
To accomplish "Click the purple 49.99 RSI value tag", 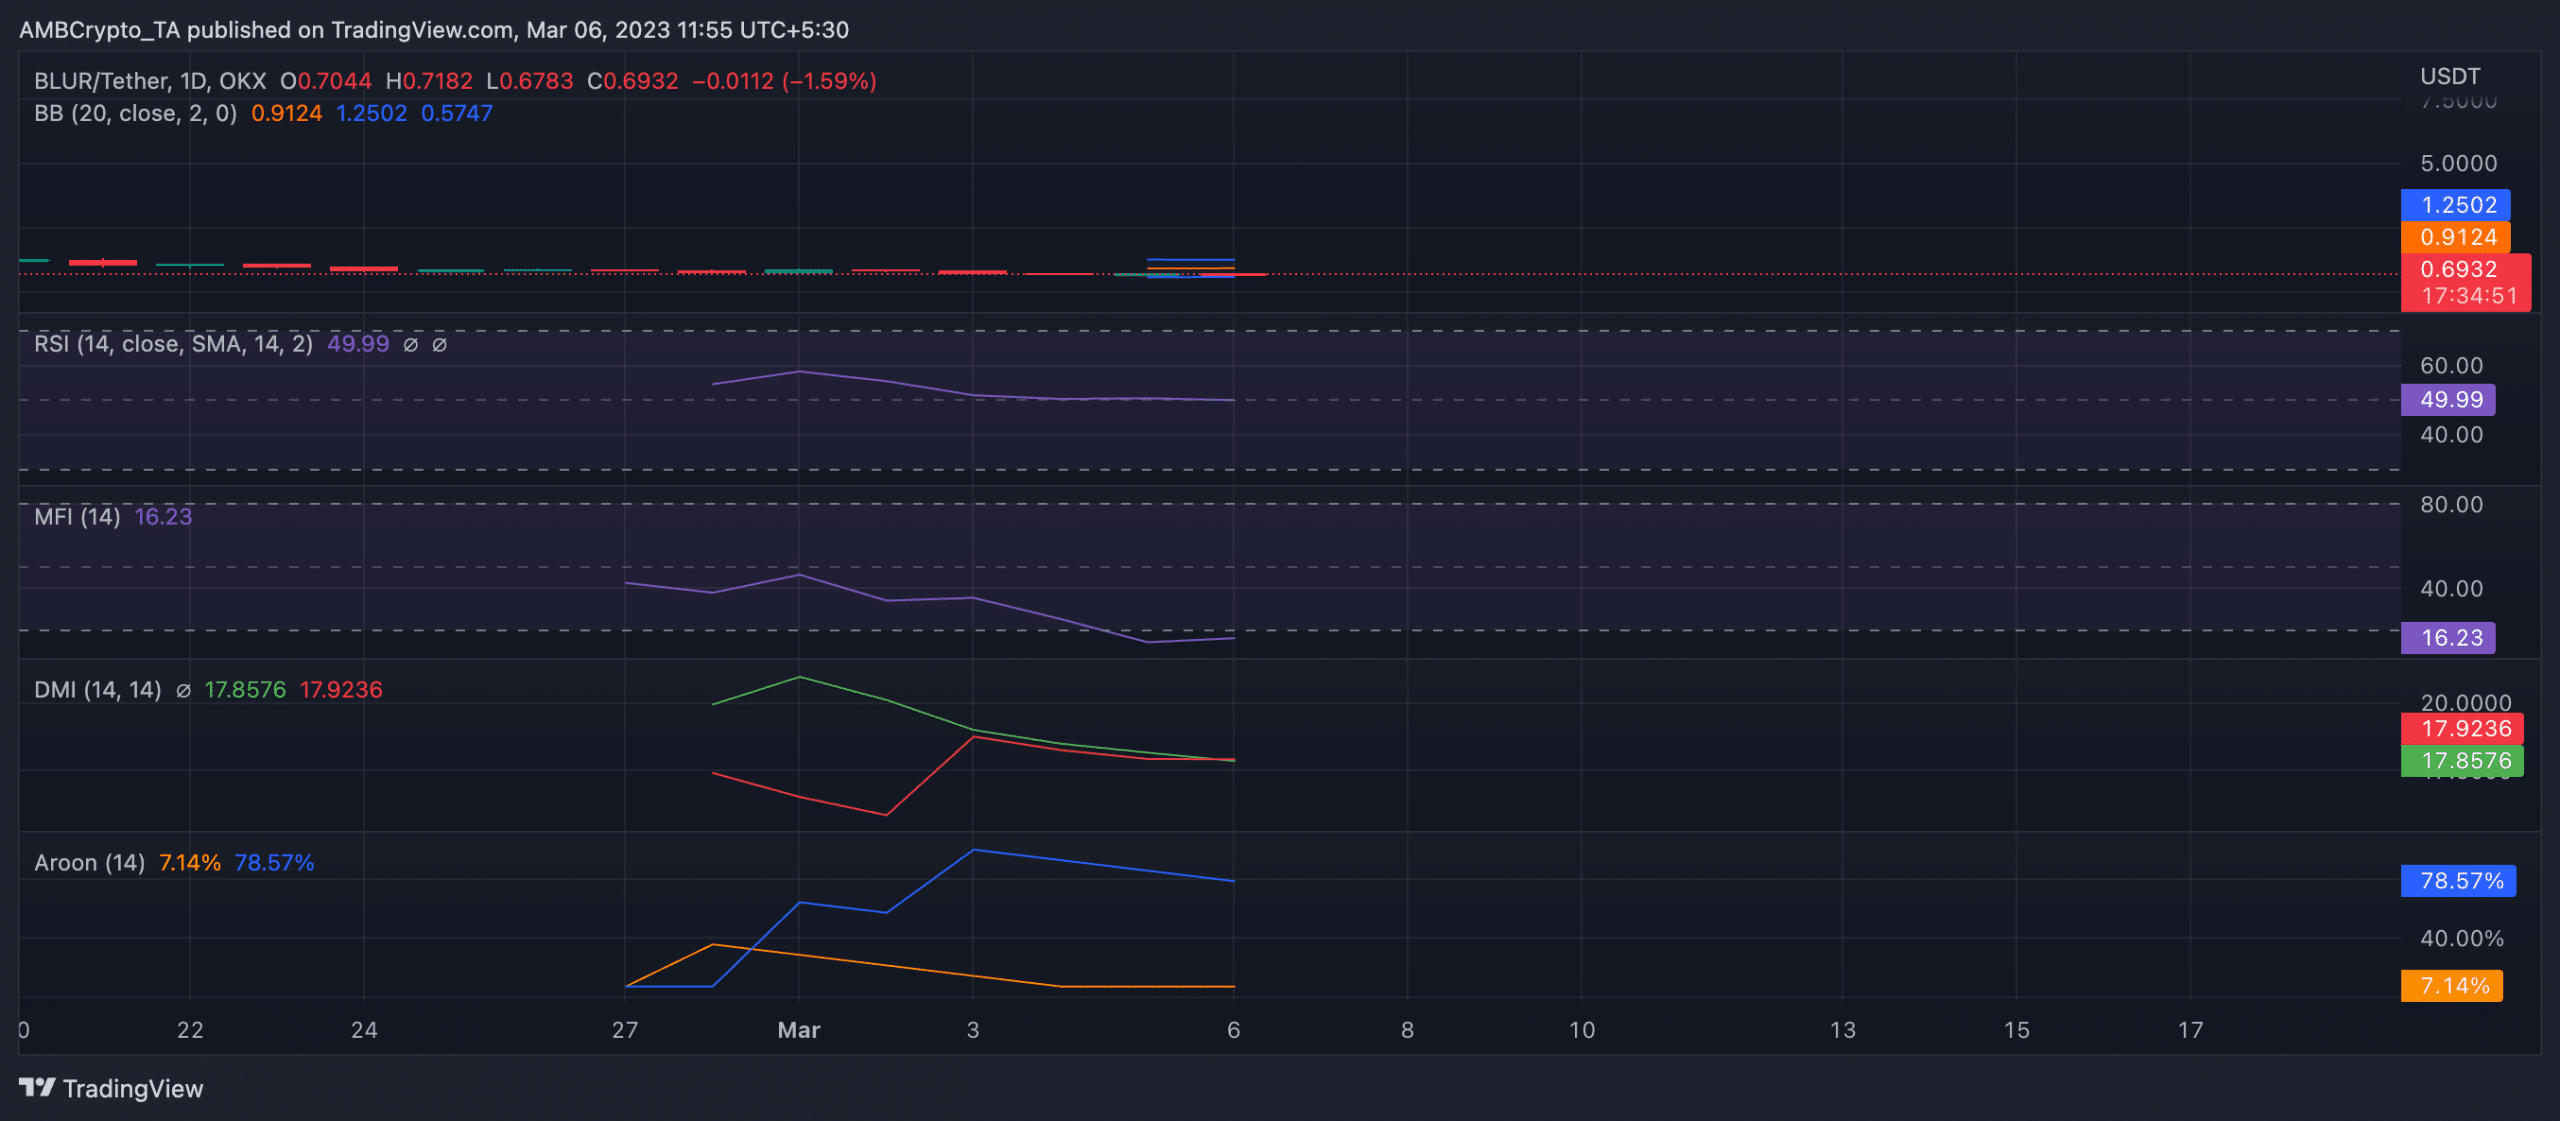I will point(2448,399).
